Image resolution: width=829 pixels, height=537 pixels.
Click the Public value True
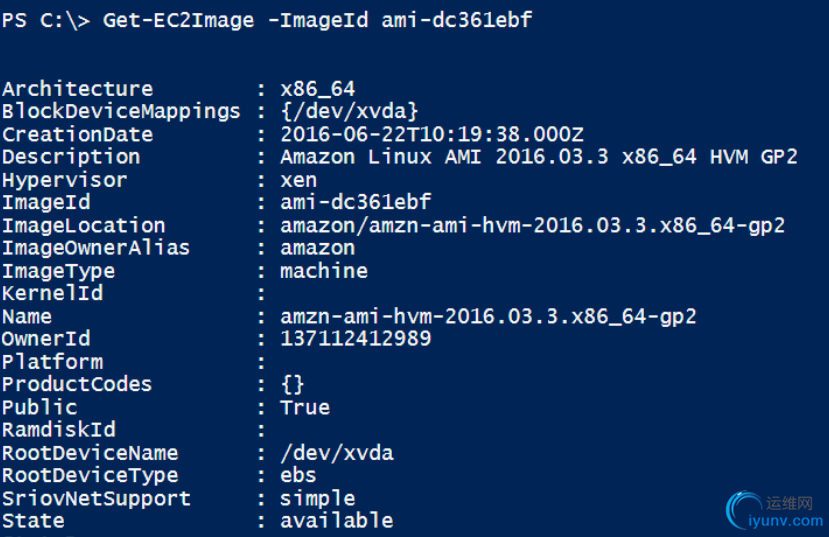tap(305, 407)
